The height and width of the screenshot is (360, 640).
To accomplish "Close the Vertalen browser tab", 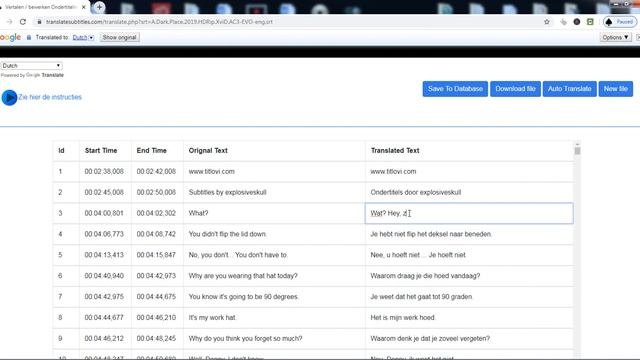I will pyautogui.click(x=84, y=7).
